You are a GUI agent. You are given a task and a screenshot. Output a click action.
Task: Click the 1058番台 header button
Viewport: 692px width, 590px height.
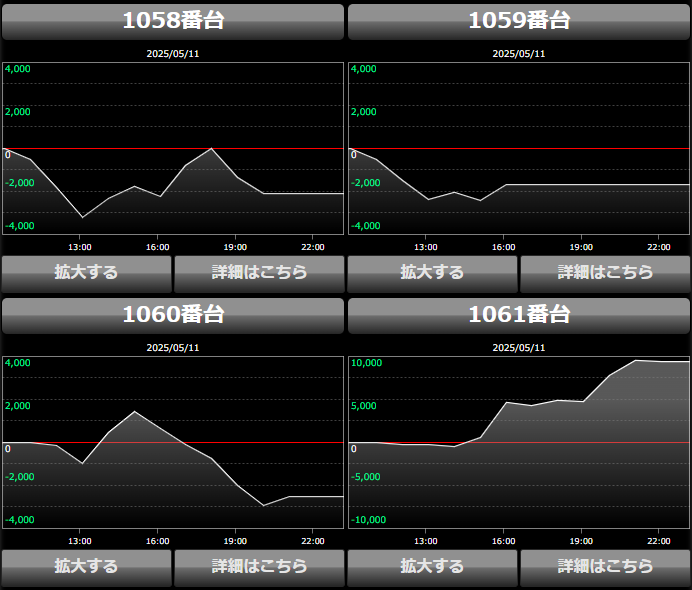(173, 22)
